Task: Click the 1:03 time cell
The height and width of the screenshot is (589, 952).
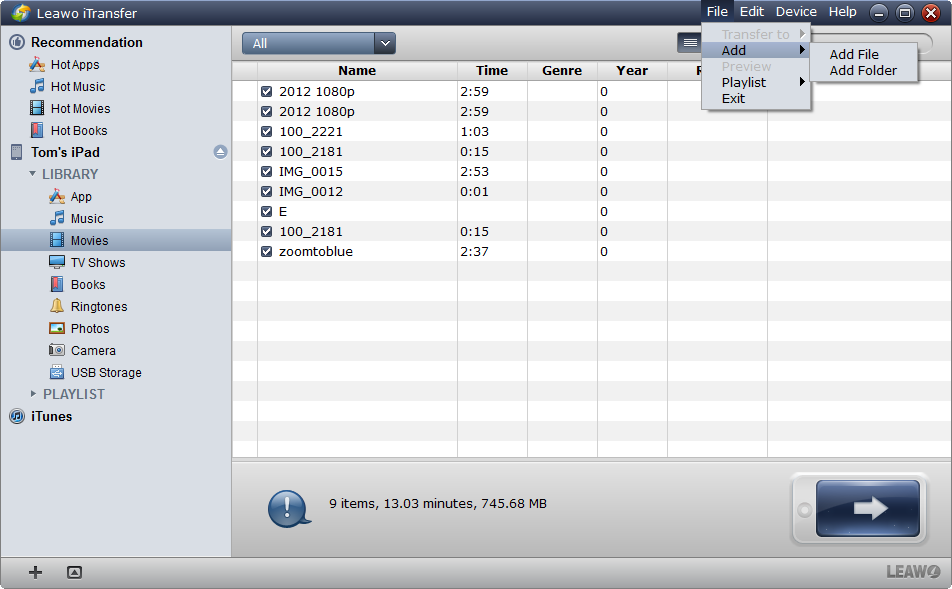Action: coord(474,132)
